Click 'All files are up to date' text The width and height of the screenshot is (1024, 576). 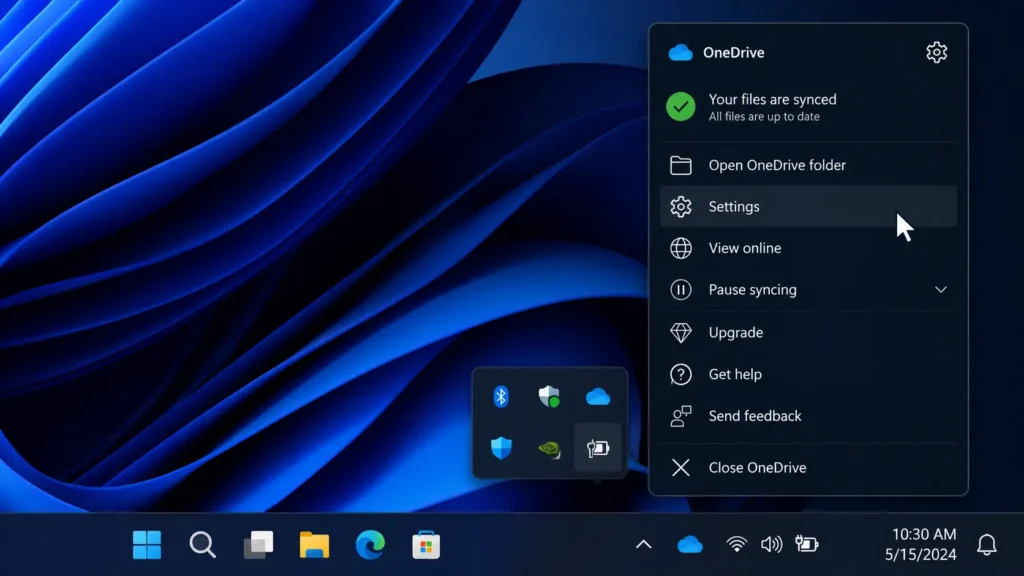click(x=763, y=117)
